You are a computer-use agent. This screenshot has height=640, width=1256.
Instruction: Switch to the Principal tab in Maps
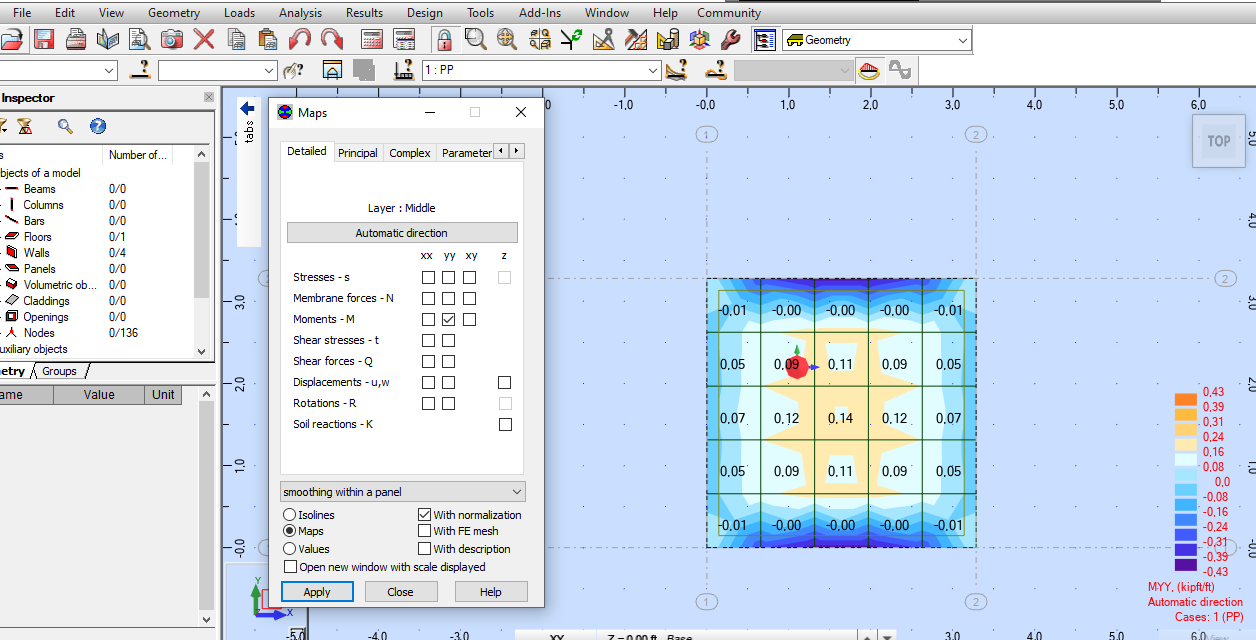tap(357, 152)
